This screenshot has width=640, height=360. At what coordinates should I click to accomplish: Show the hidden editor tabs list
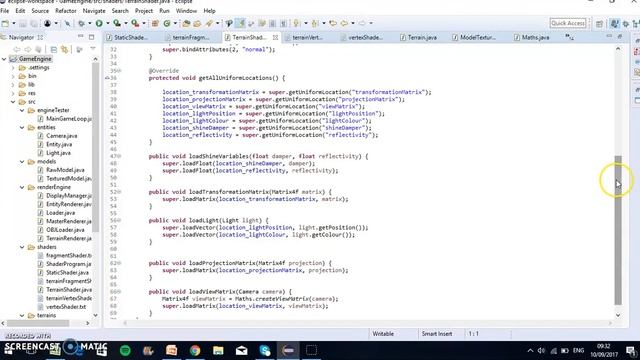coord(569,38)
